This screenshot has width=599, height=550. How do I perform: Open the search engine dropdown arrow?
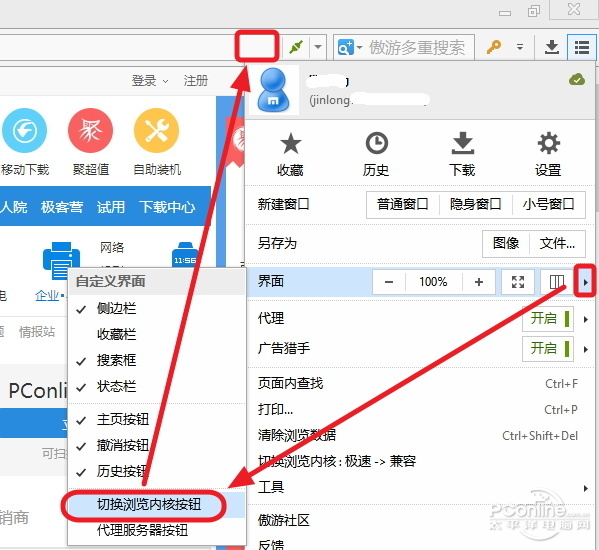pos(359,48)
